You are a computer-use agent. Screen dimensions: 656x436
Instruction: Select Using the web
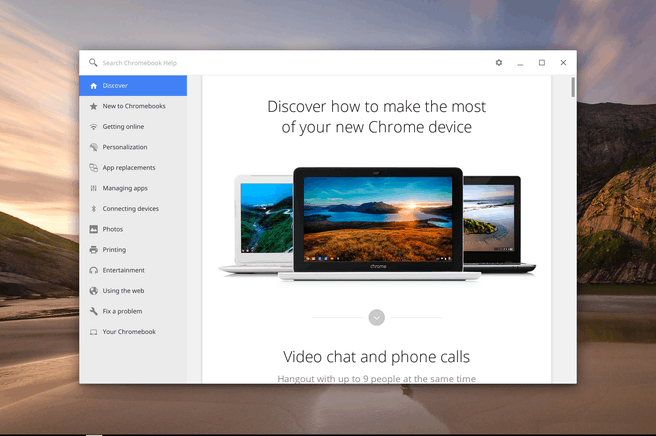click(x=133, y=291)
